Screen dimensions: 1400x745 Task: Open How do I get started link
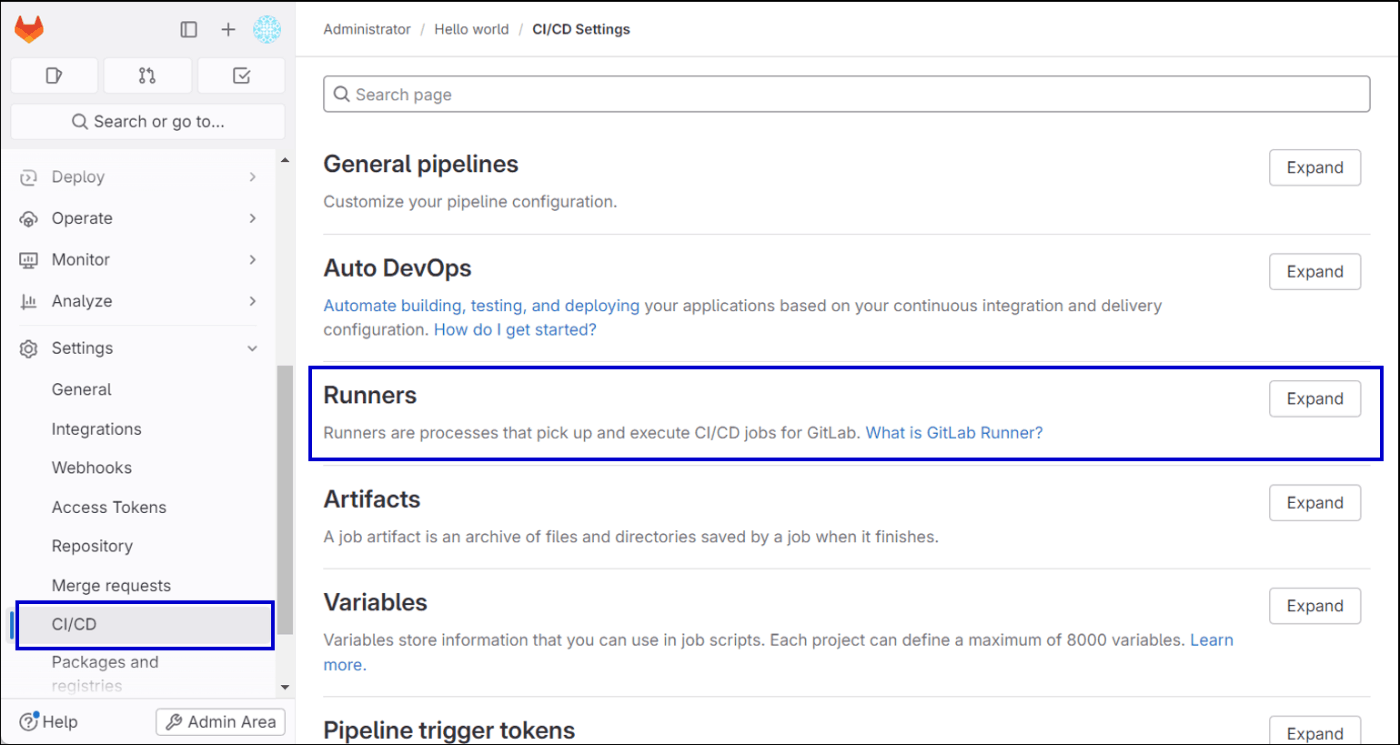coord(515,330)
